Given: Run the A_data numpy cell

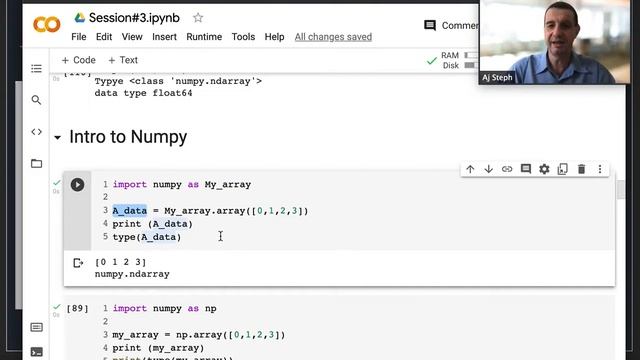Looking at the screenshot, I should coord(77,184).
